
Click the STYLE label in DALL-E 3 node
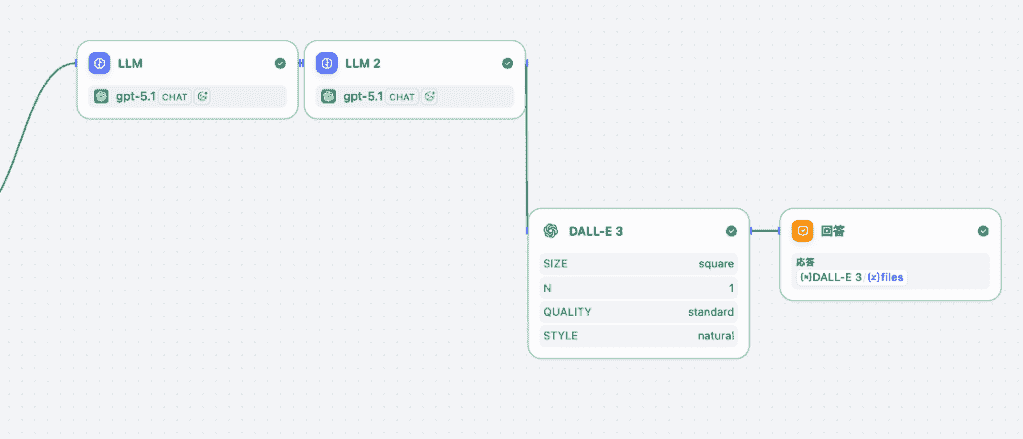(560, 336)
